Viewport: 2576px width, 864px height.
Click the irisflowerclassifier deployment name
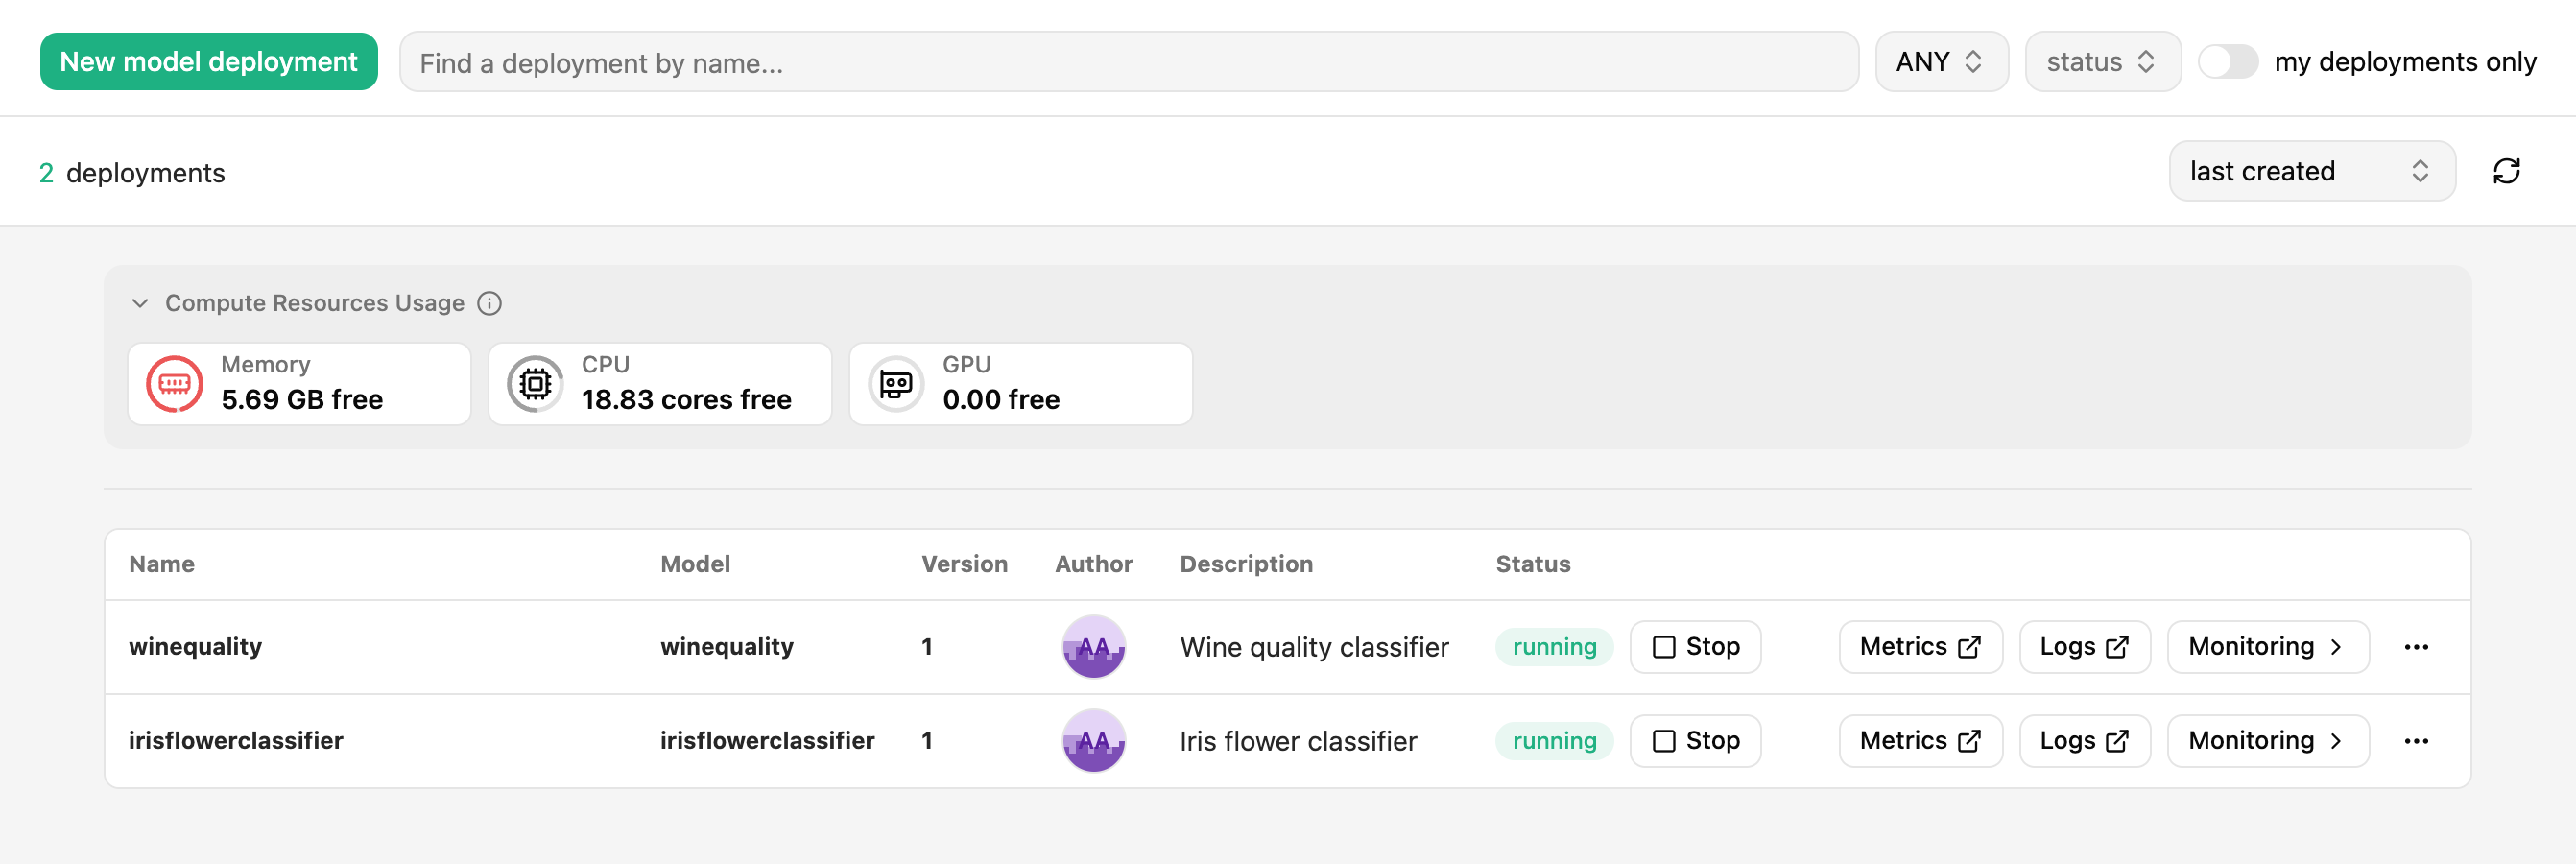point(236,741)
